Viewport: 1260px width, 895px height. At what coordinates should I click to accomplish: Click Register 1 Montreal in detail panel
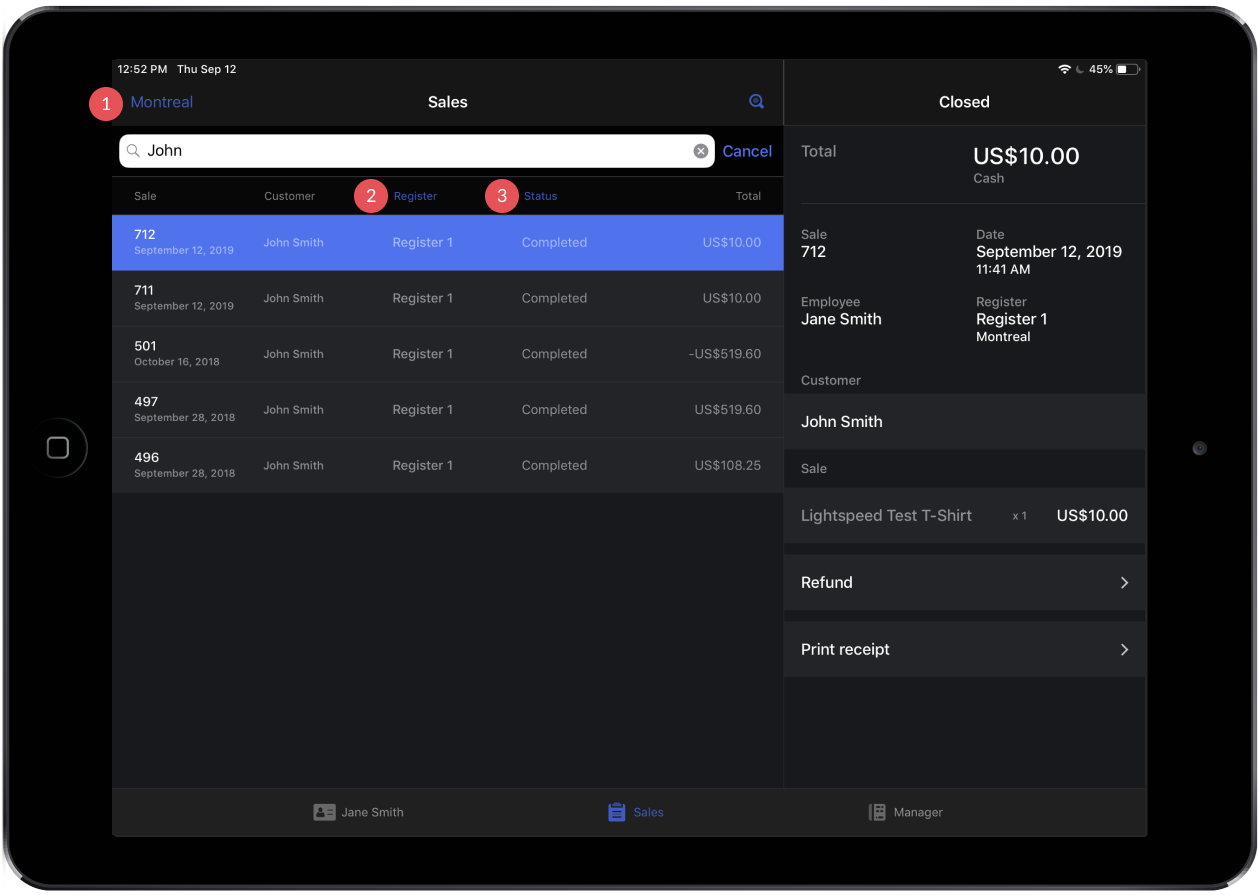pyautogui.click(x=1012, y=327)
